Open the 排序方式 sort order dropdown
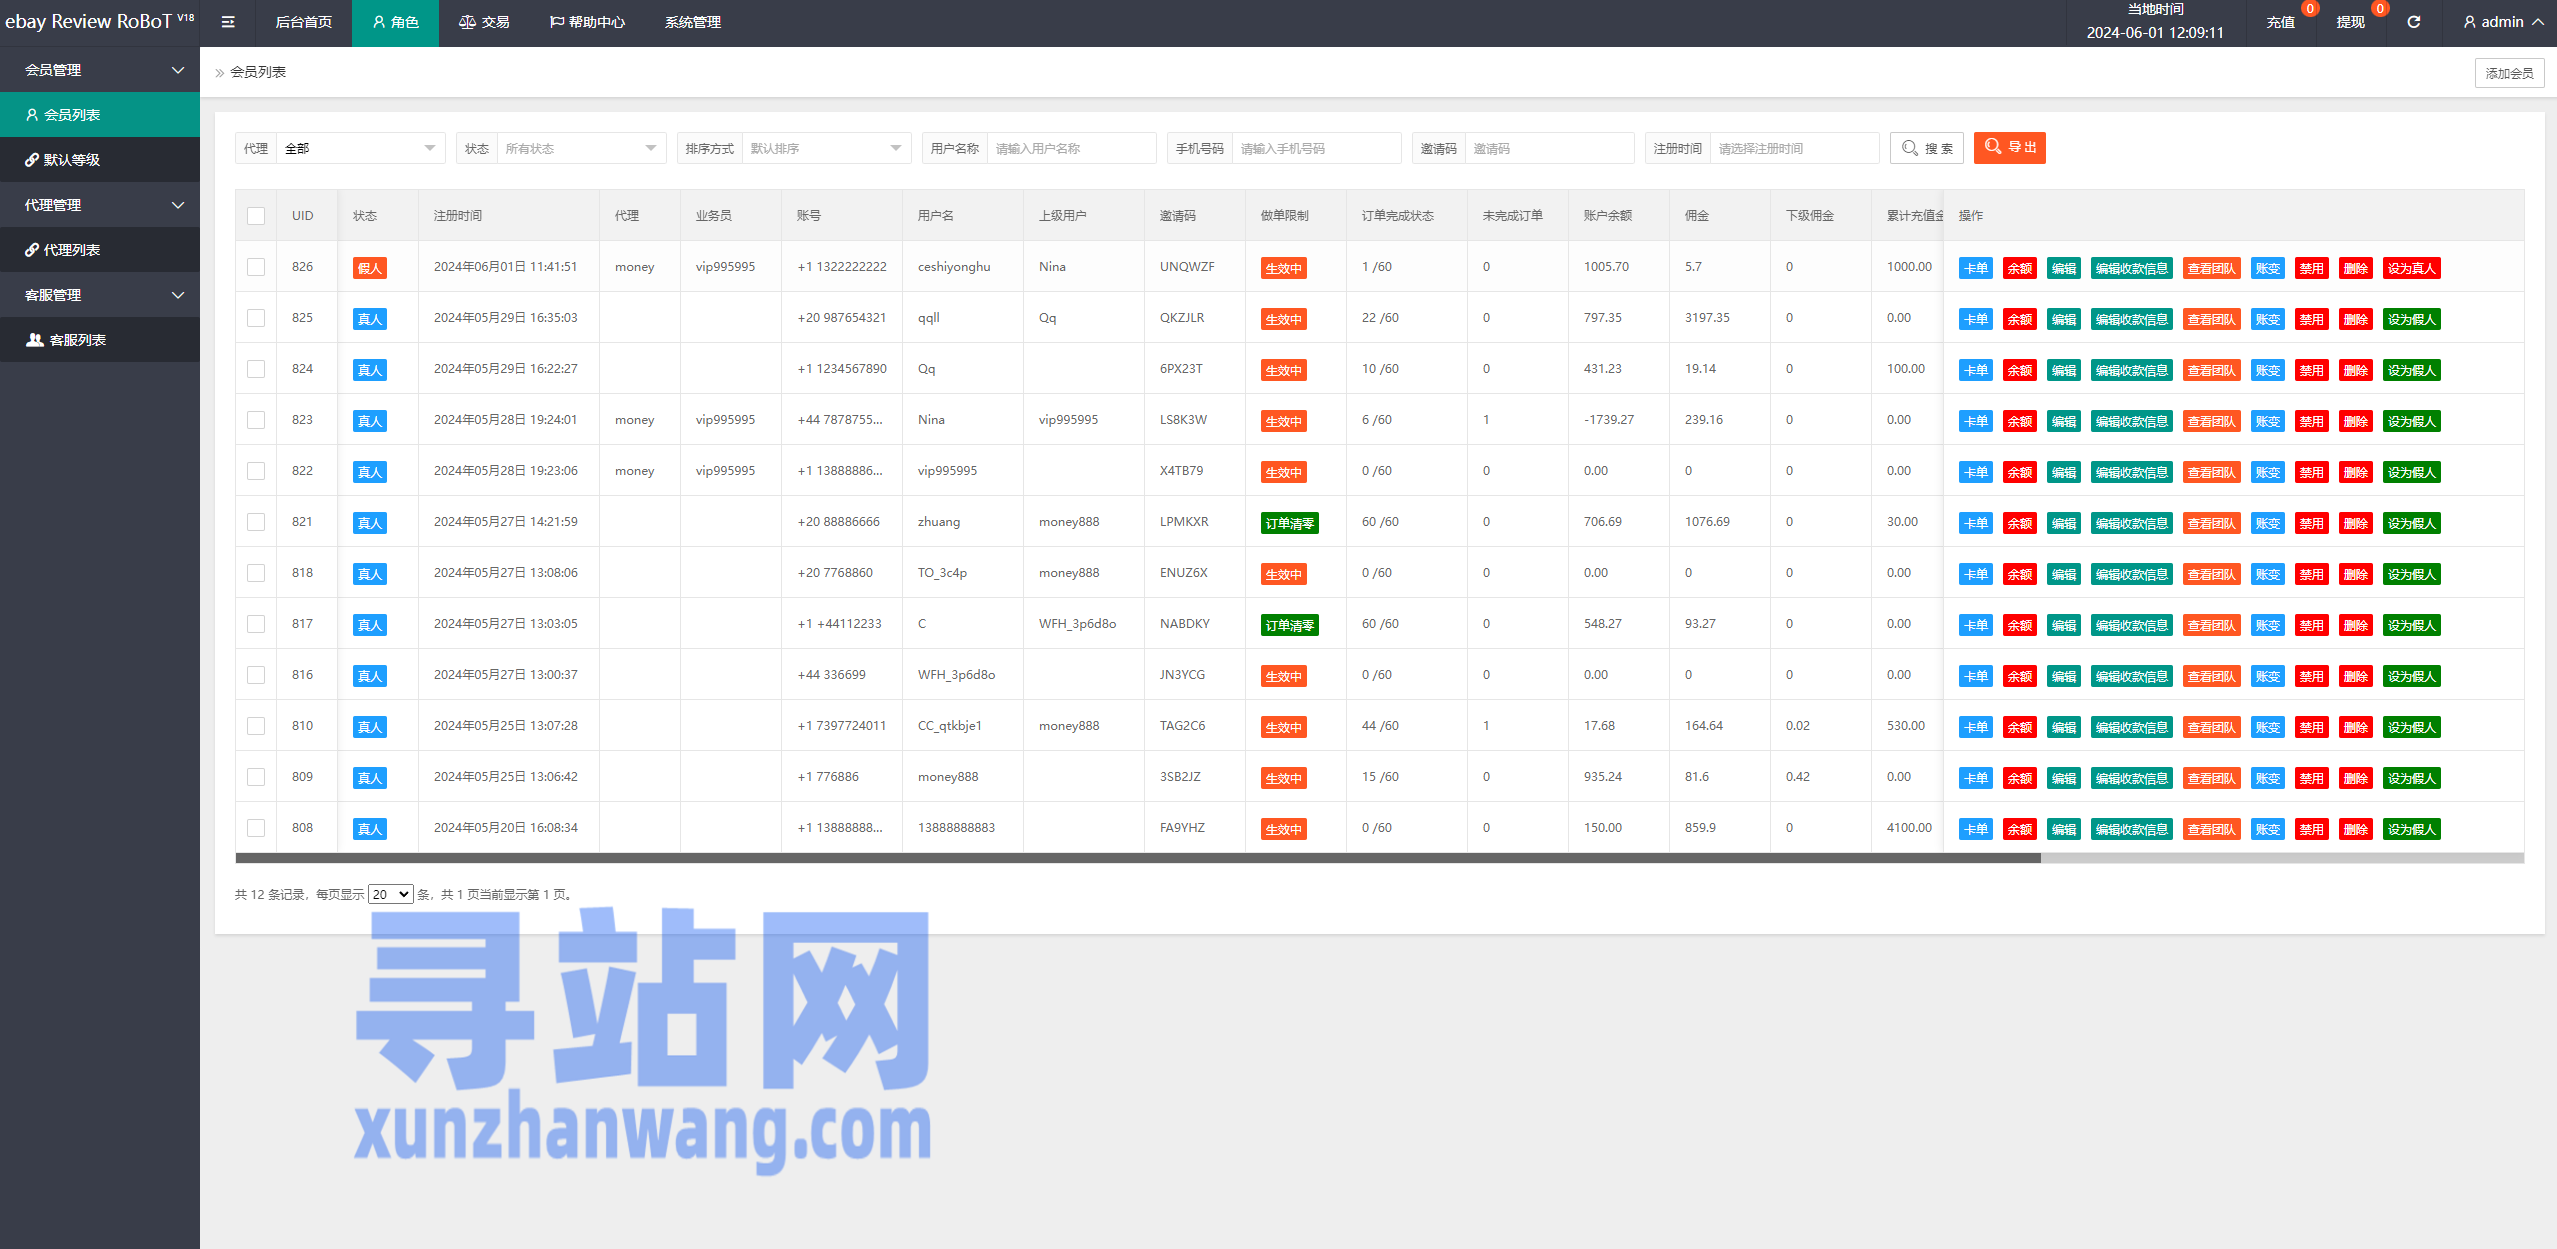The height and width of the screenshot is (1249, 2557). coord(826,148)
